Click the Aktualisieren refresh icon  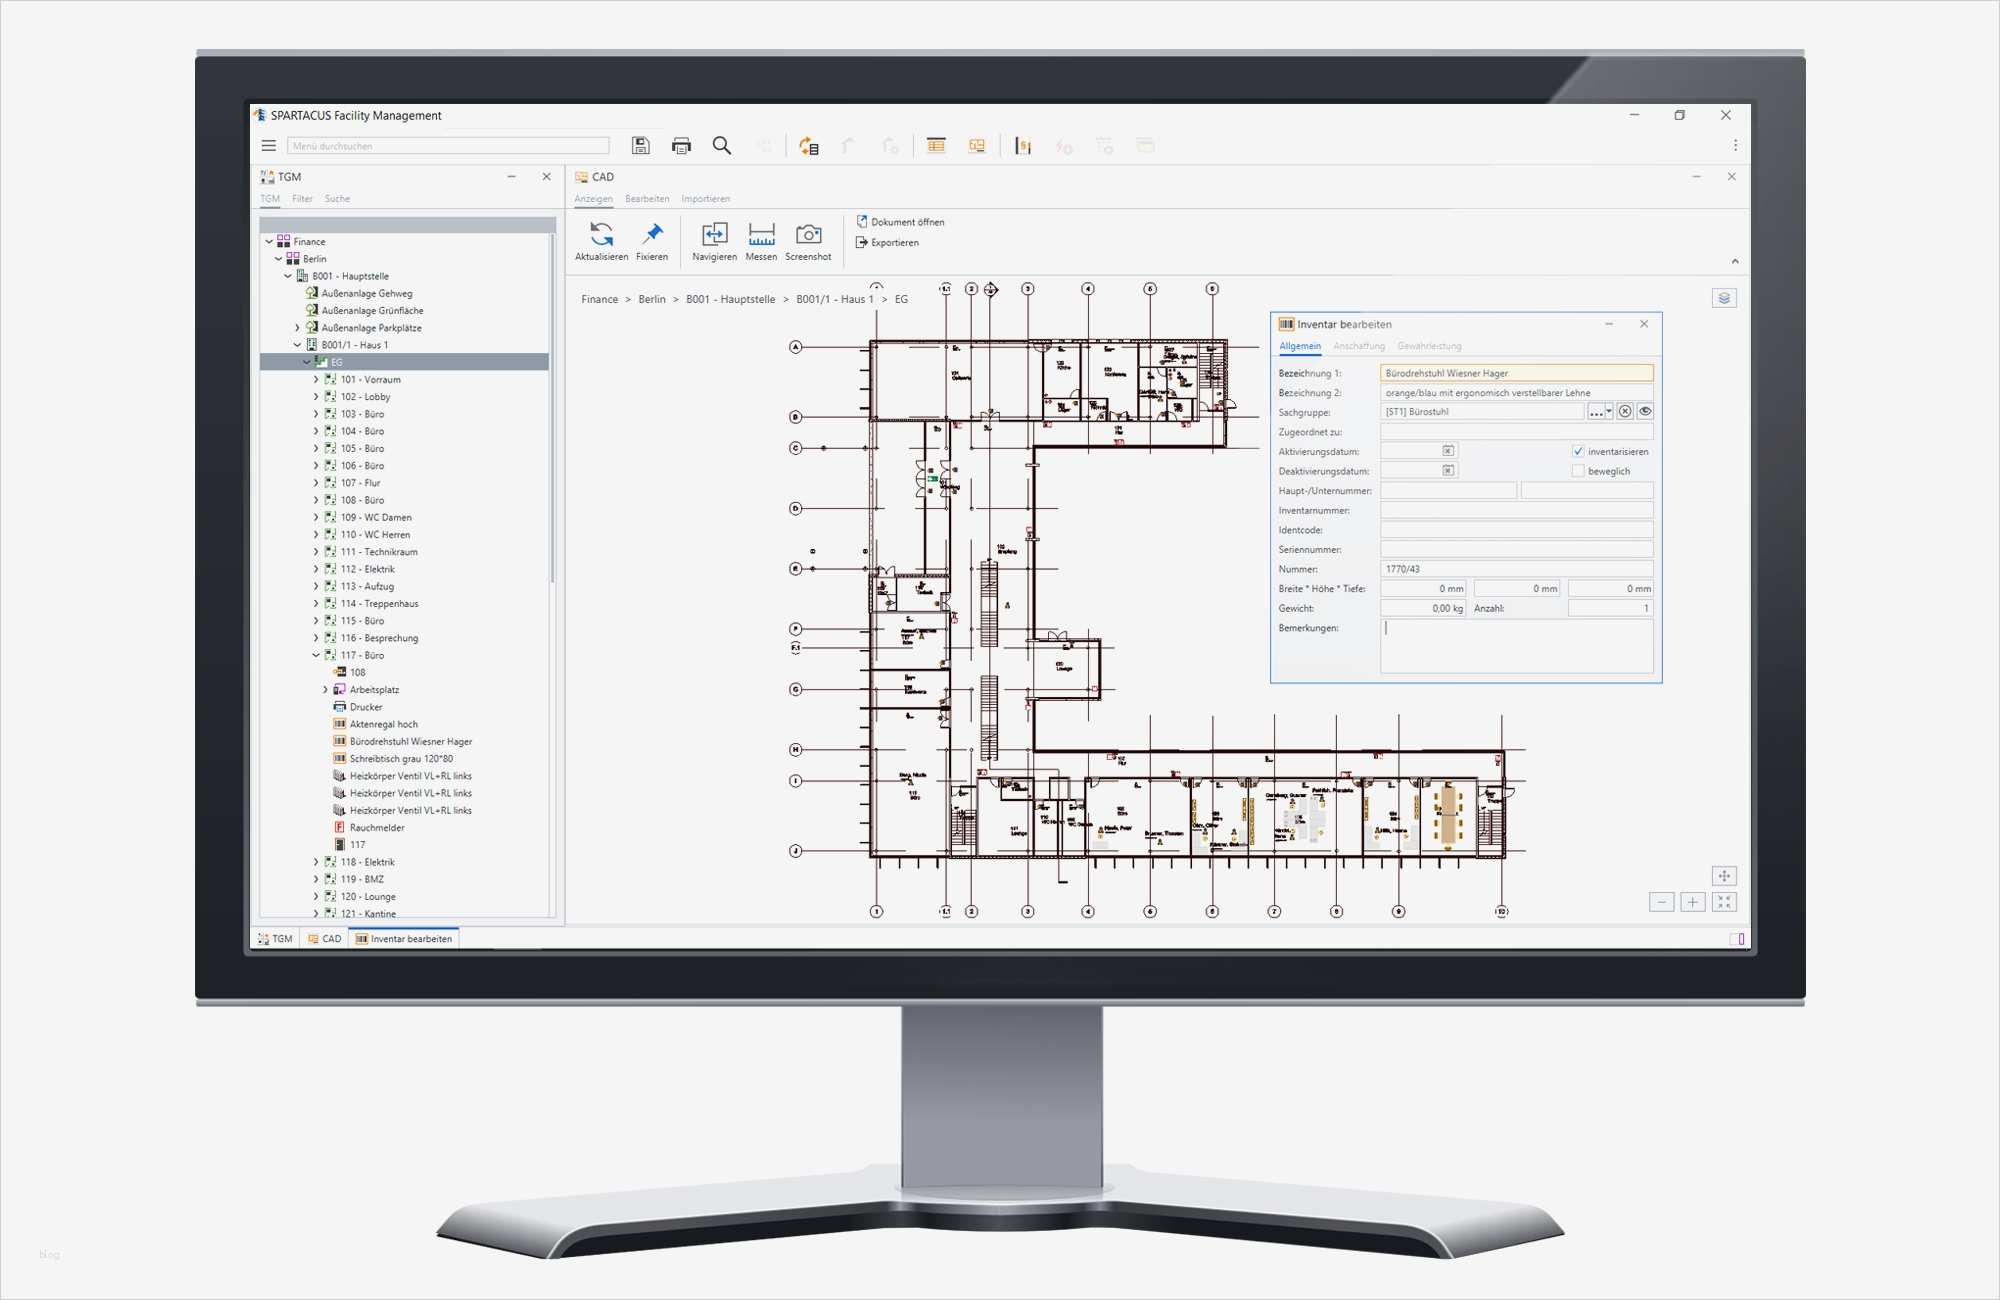coord(601,234)
